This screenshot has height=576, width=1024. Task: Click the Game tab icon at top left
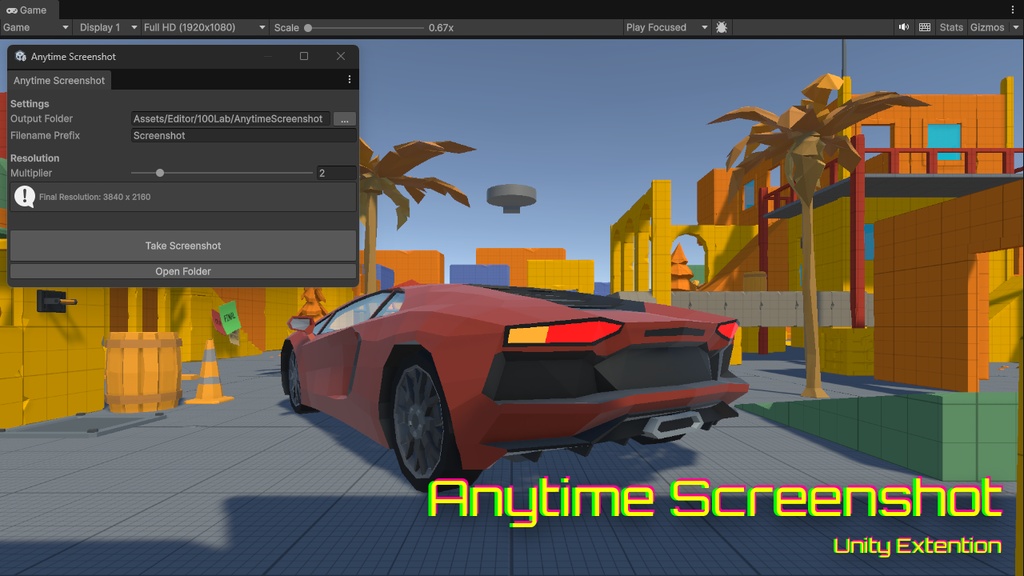point(11,10)
